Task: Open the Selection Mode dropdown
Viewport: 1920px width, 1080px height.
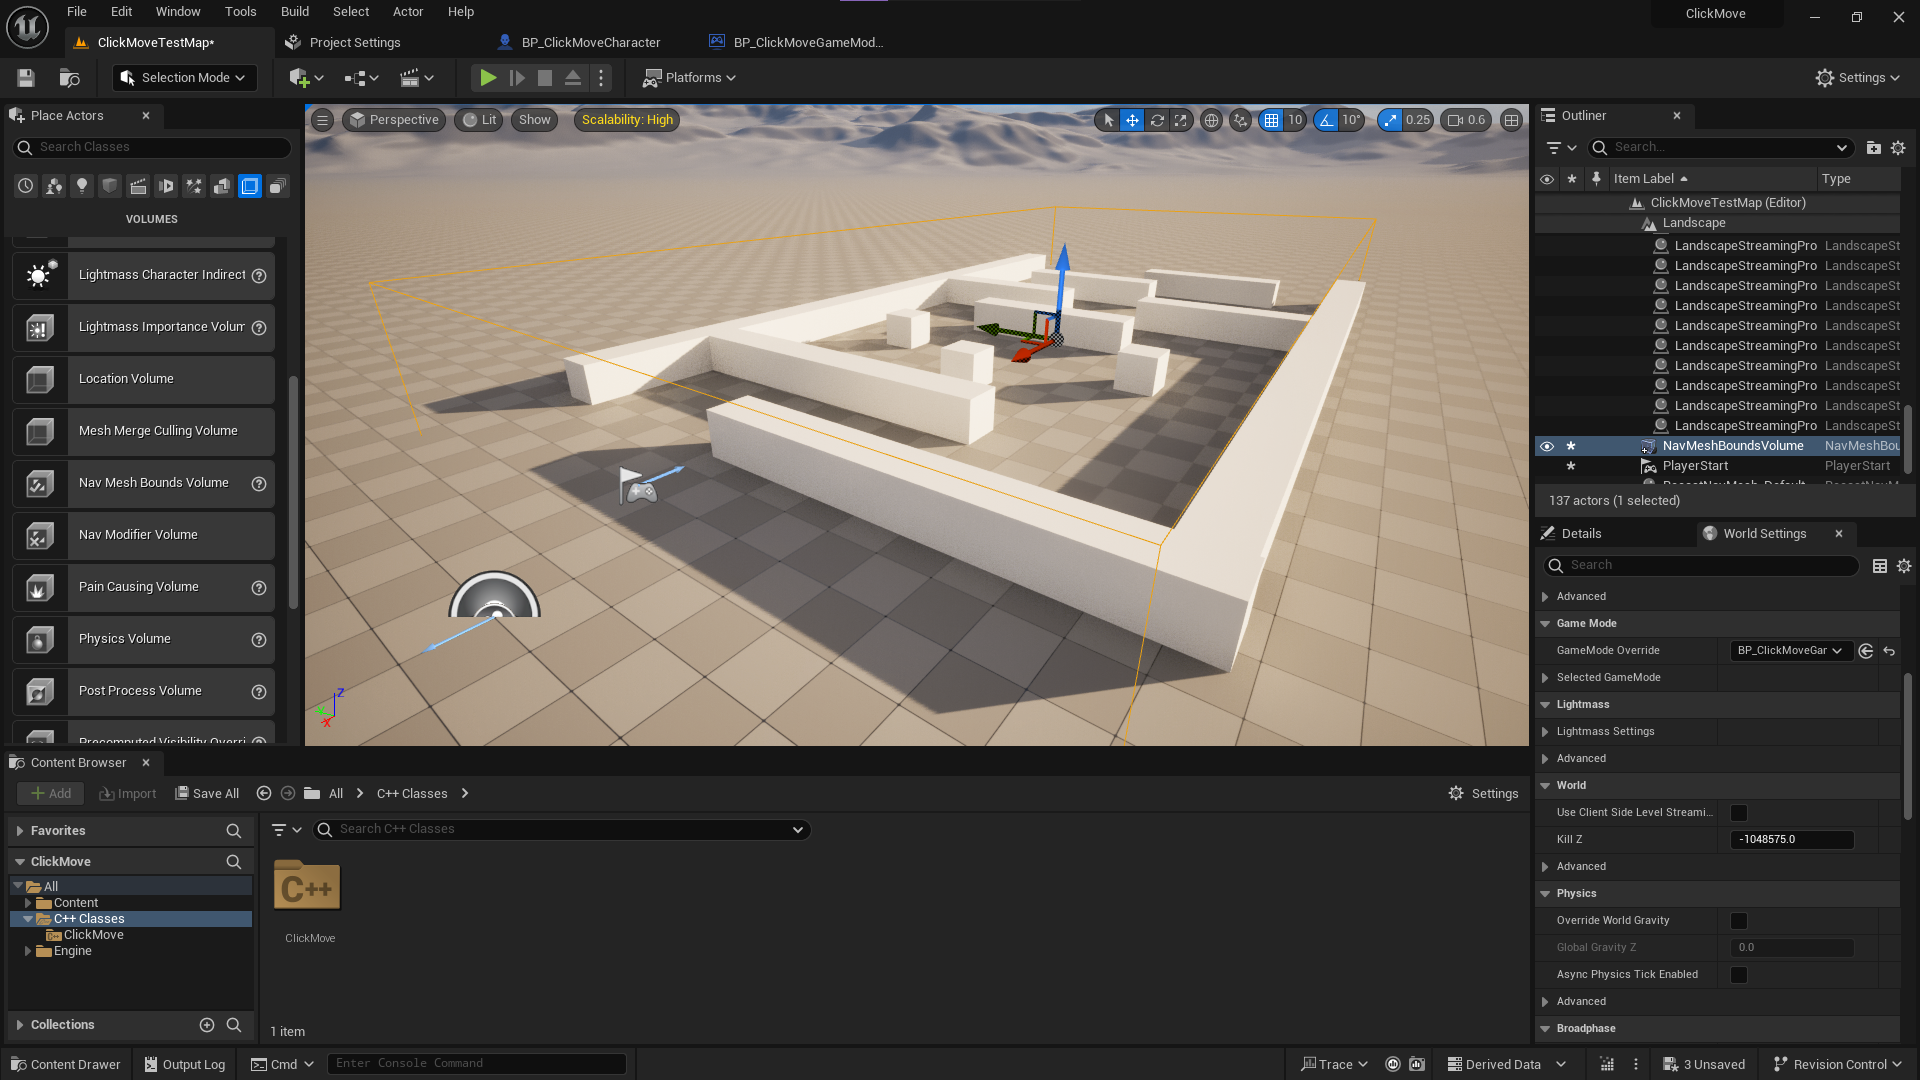Action: coord(184,78)
